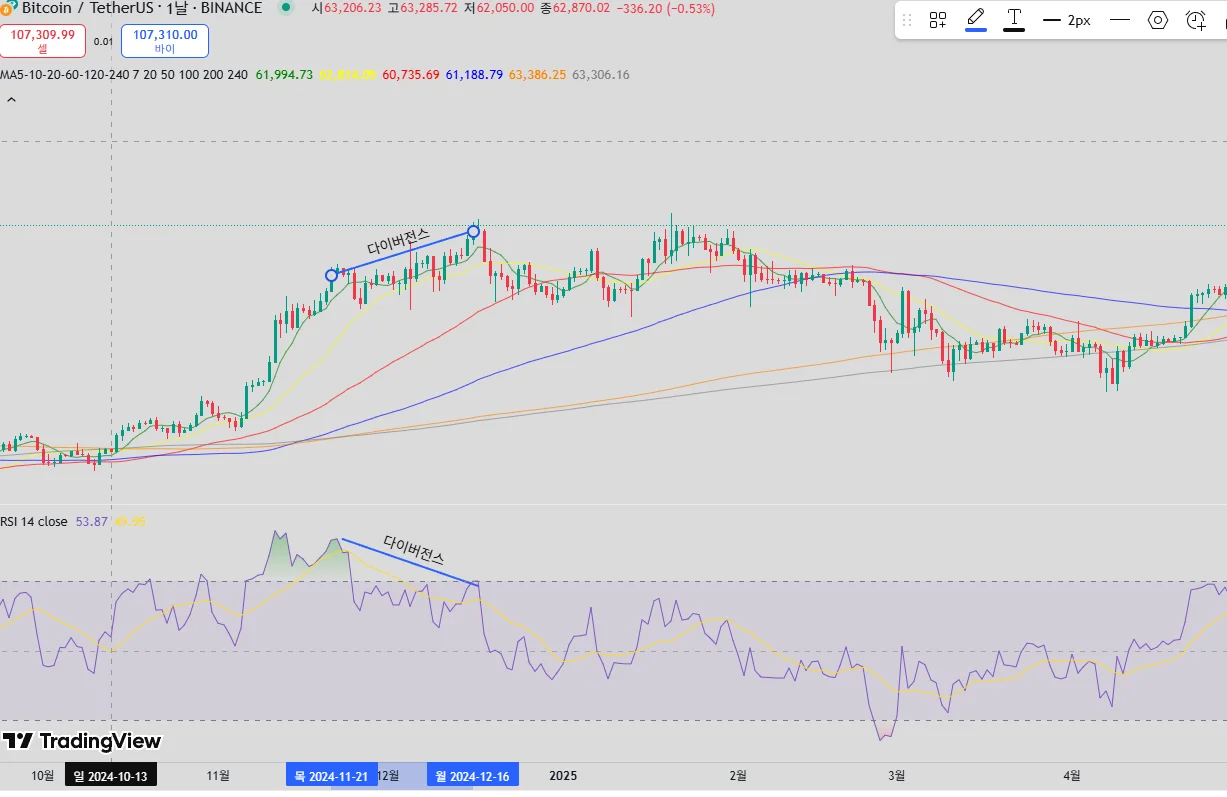Click the red MA value 60,735.69
Viewport: 1227px width, 797px height.
click(410, 75)
